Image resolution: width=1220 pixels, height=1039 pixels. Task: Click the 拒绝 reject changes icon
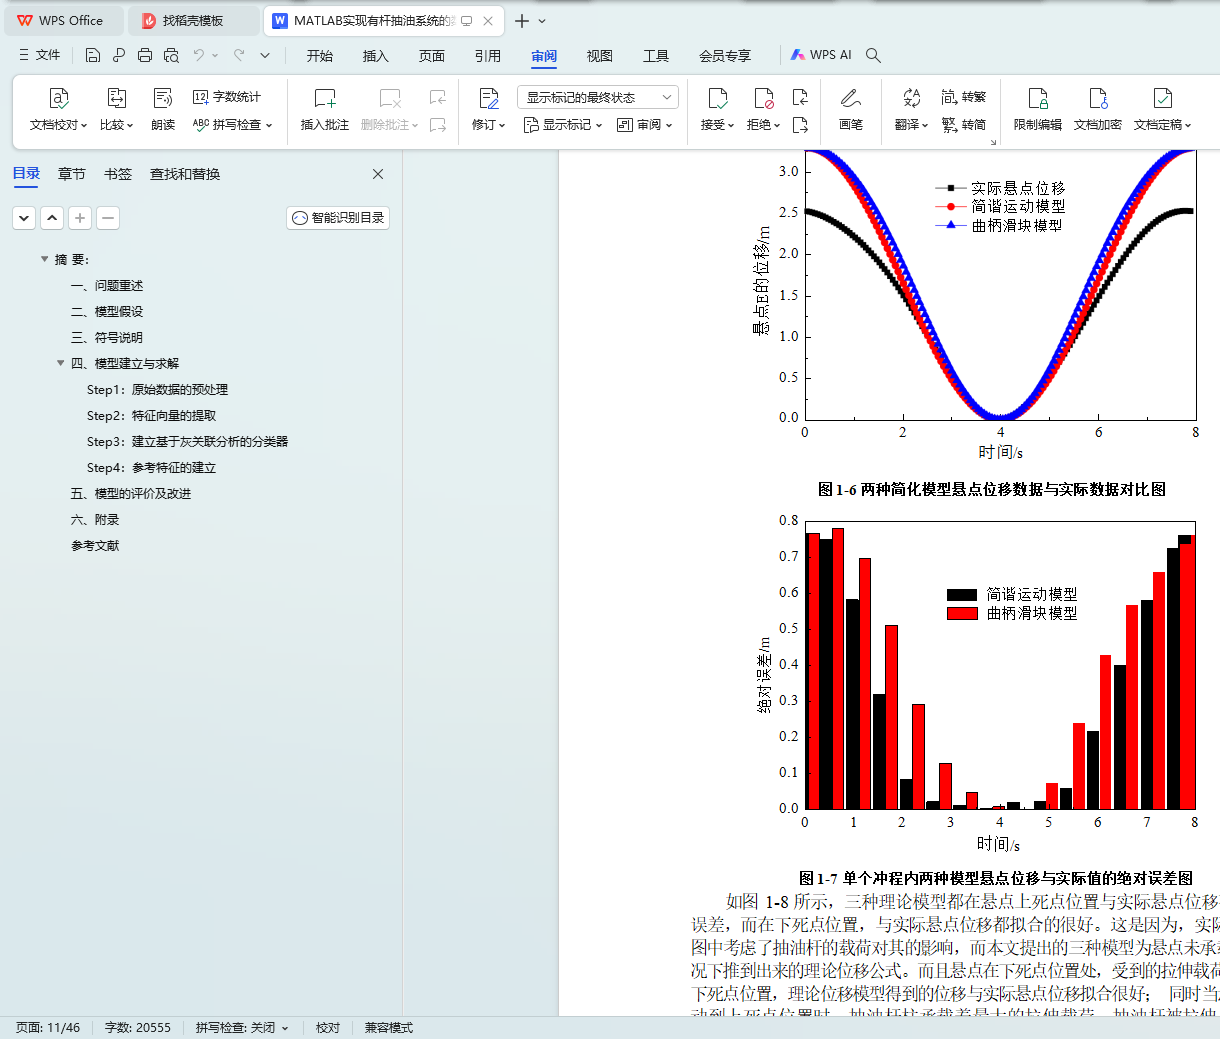763,98
